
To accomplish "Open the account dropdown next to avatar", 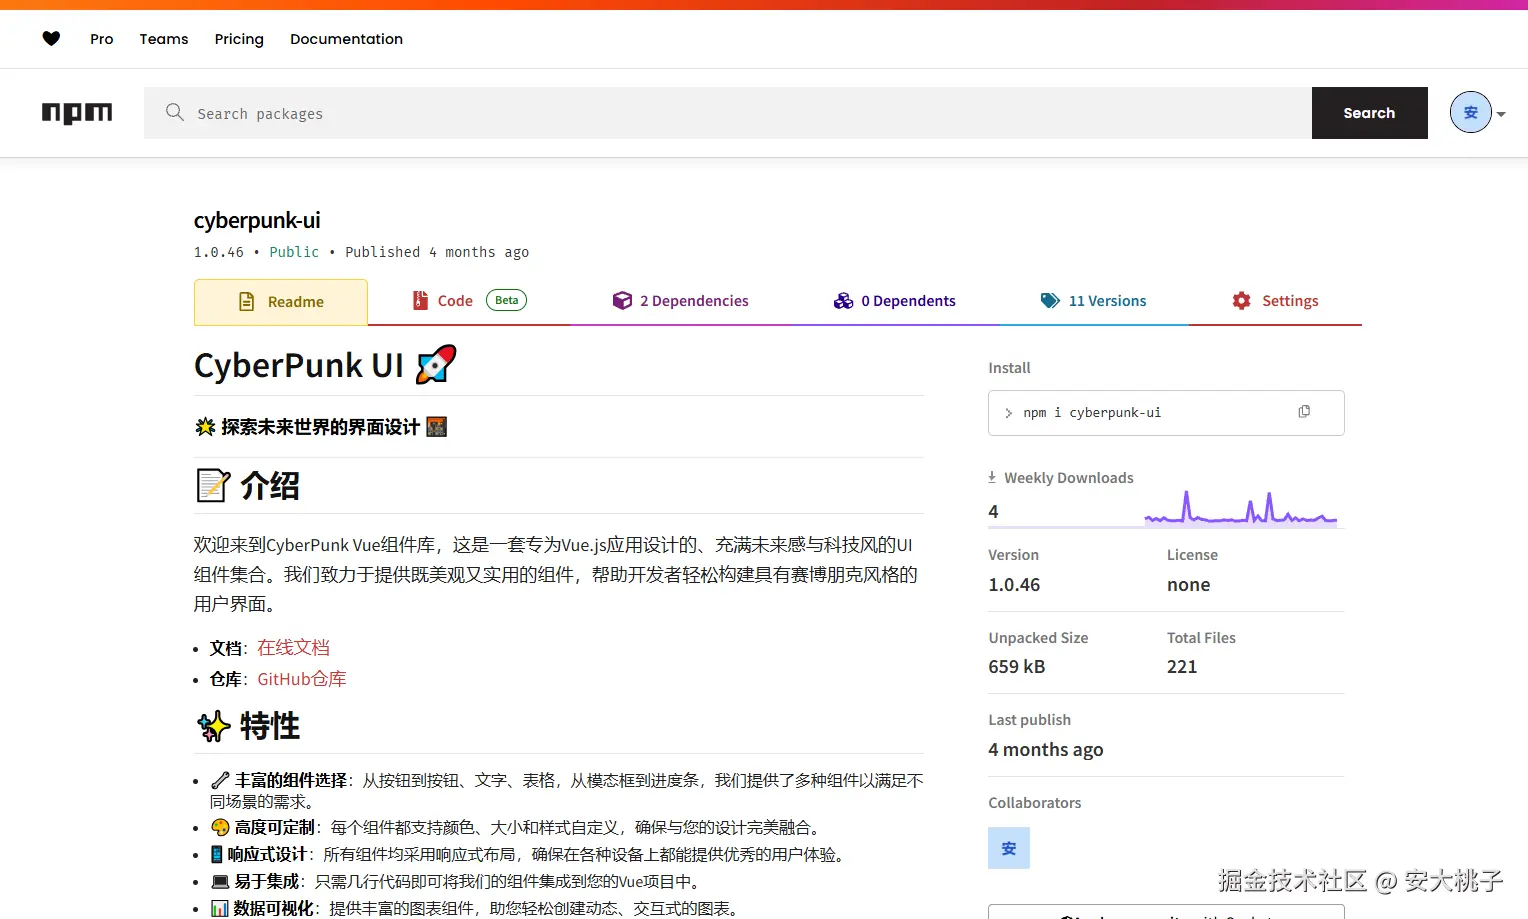I will (1499, 113).
